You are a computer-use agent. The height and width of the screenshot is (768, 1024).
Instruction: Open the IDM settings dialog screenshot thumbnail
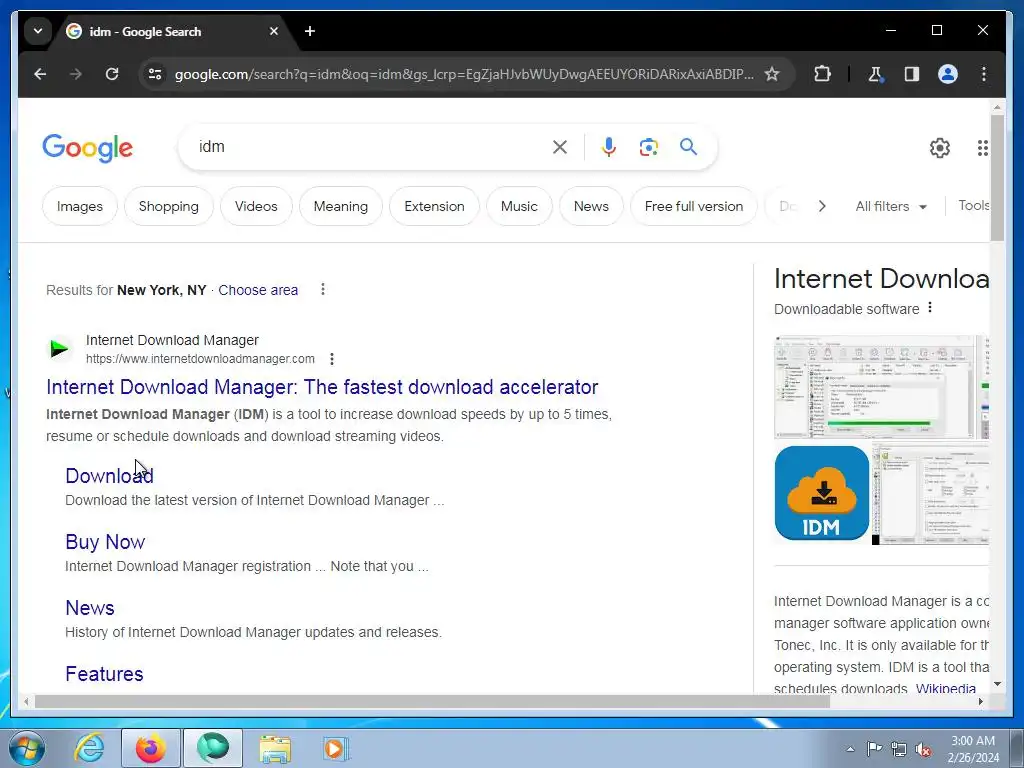930,493
